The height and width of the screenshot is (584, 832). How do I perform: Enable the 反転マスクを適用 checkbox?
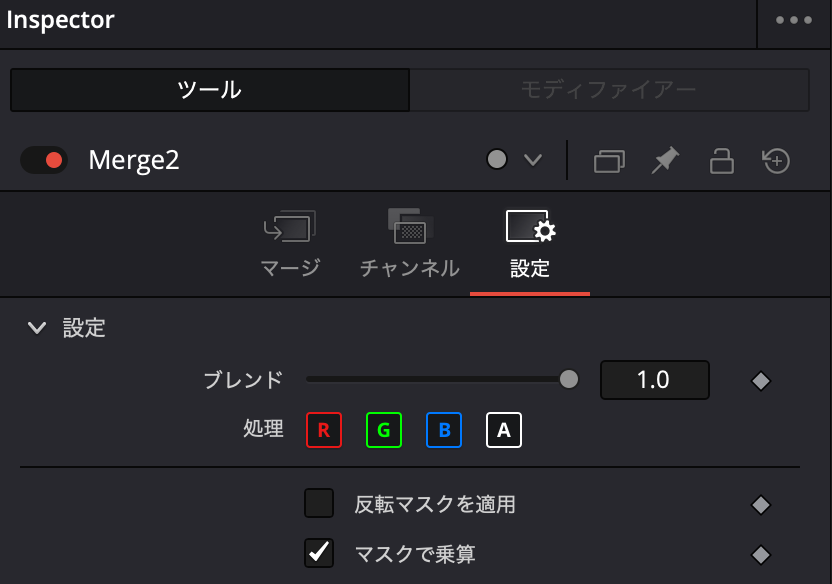pyautogui.click(x=319, y=504)
